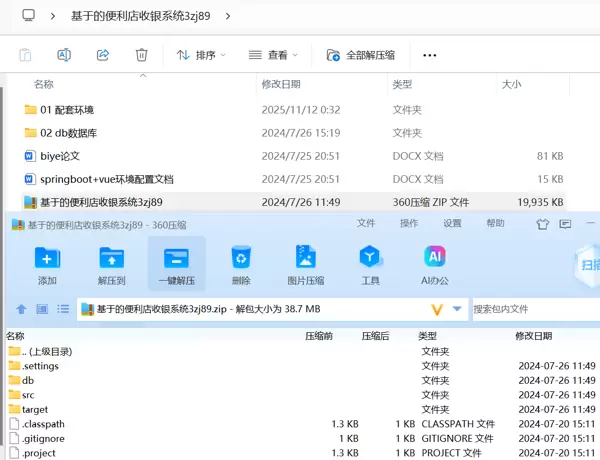Expand the 查看 view dropdown

click(275, 55)
